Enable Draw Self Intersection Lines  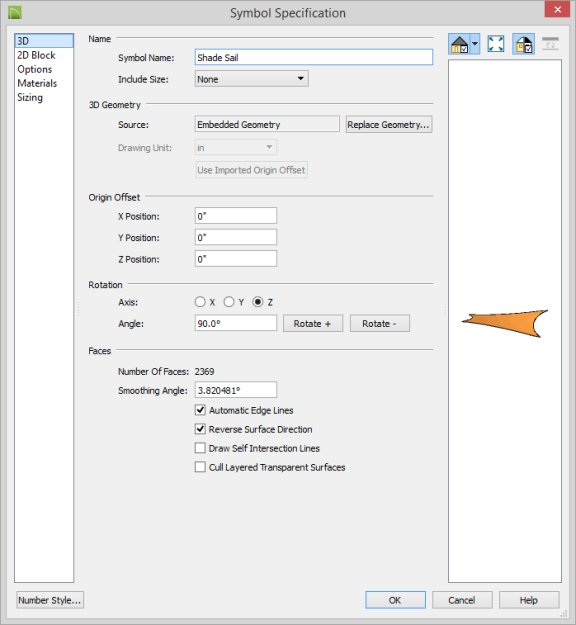coord(200,448)
